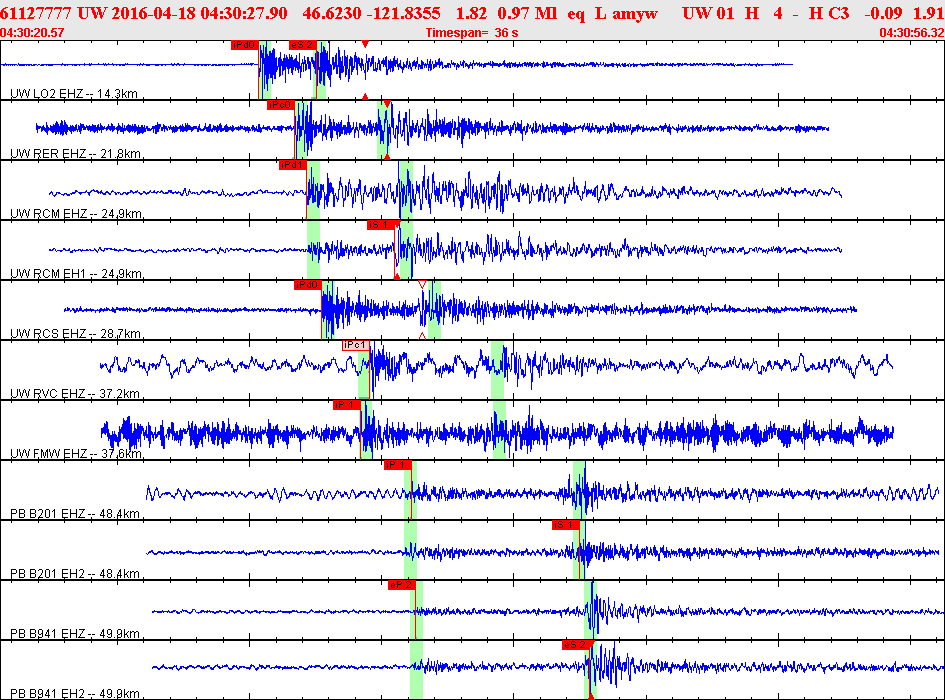
Task: Select the iPd0 pick flag on LO2 EHZ
Action: pos(245,45)
